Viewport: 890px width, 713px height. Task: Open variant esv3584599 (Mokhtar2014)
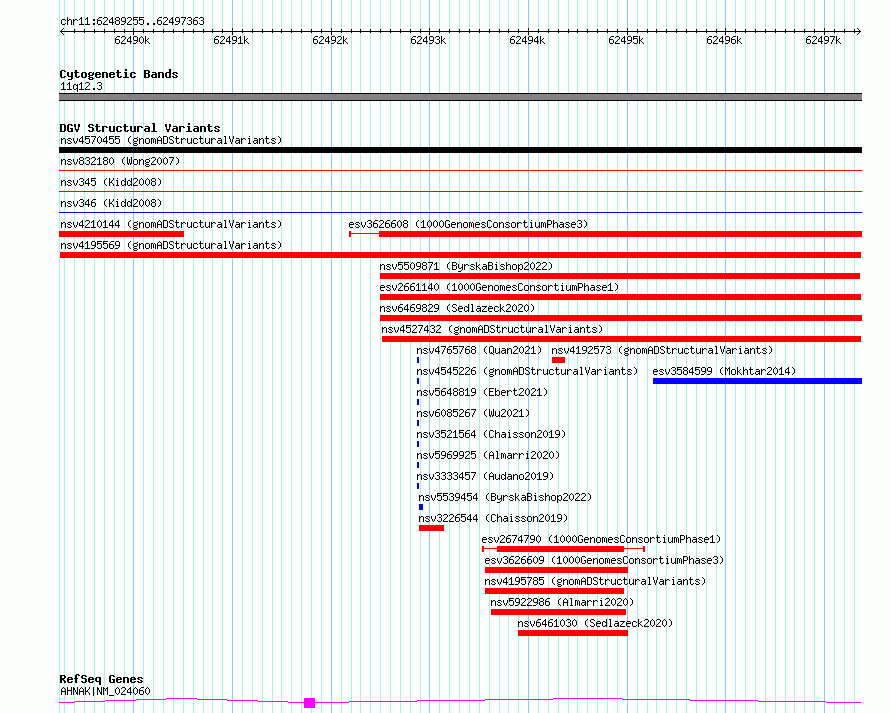(x=724, y=371)
